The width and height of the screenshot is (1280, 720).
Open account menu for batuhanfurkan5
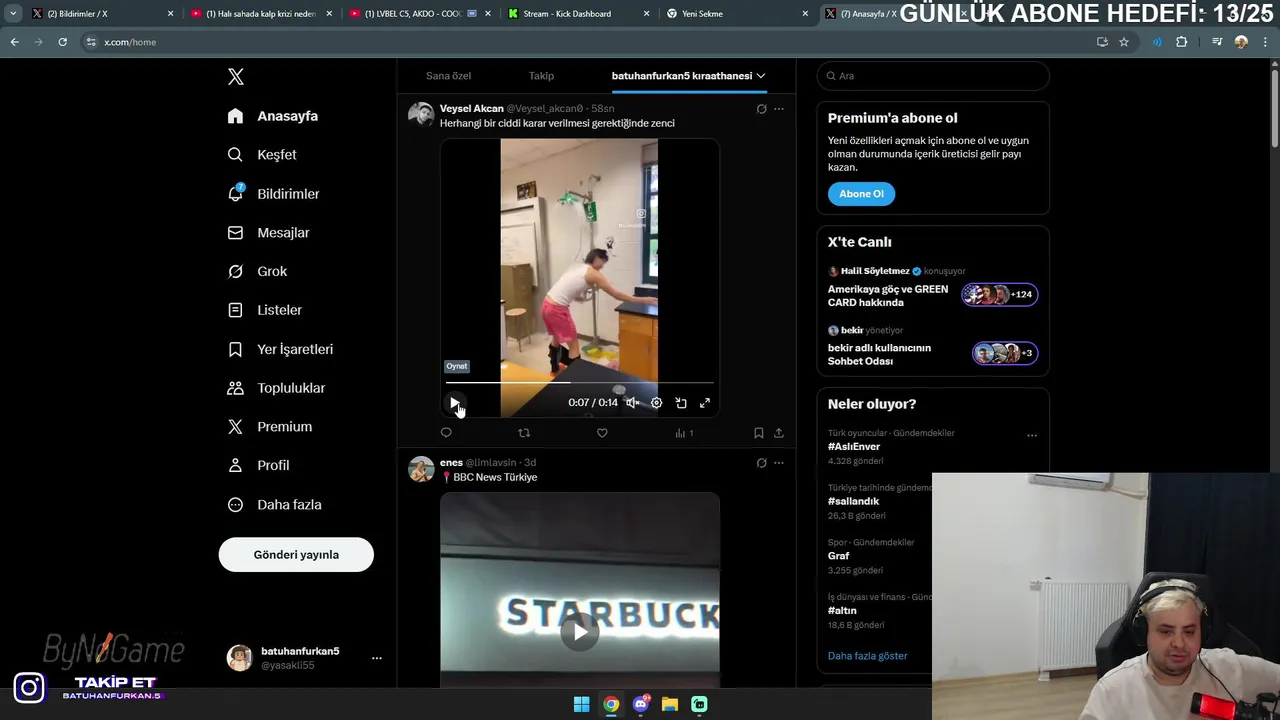pyautogui.click(x=376, y=658)
